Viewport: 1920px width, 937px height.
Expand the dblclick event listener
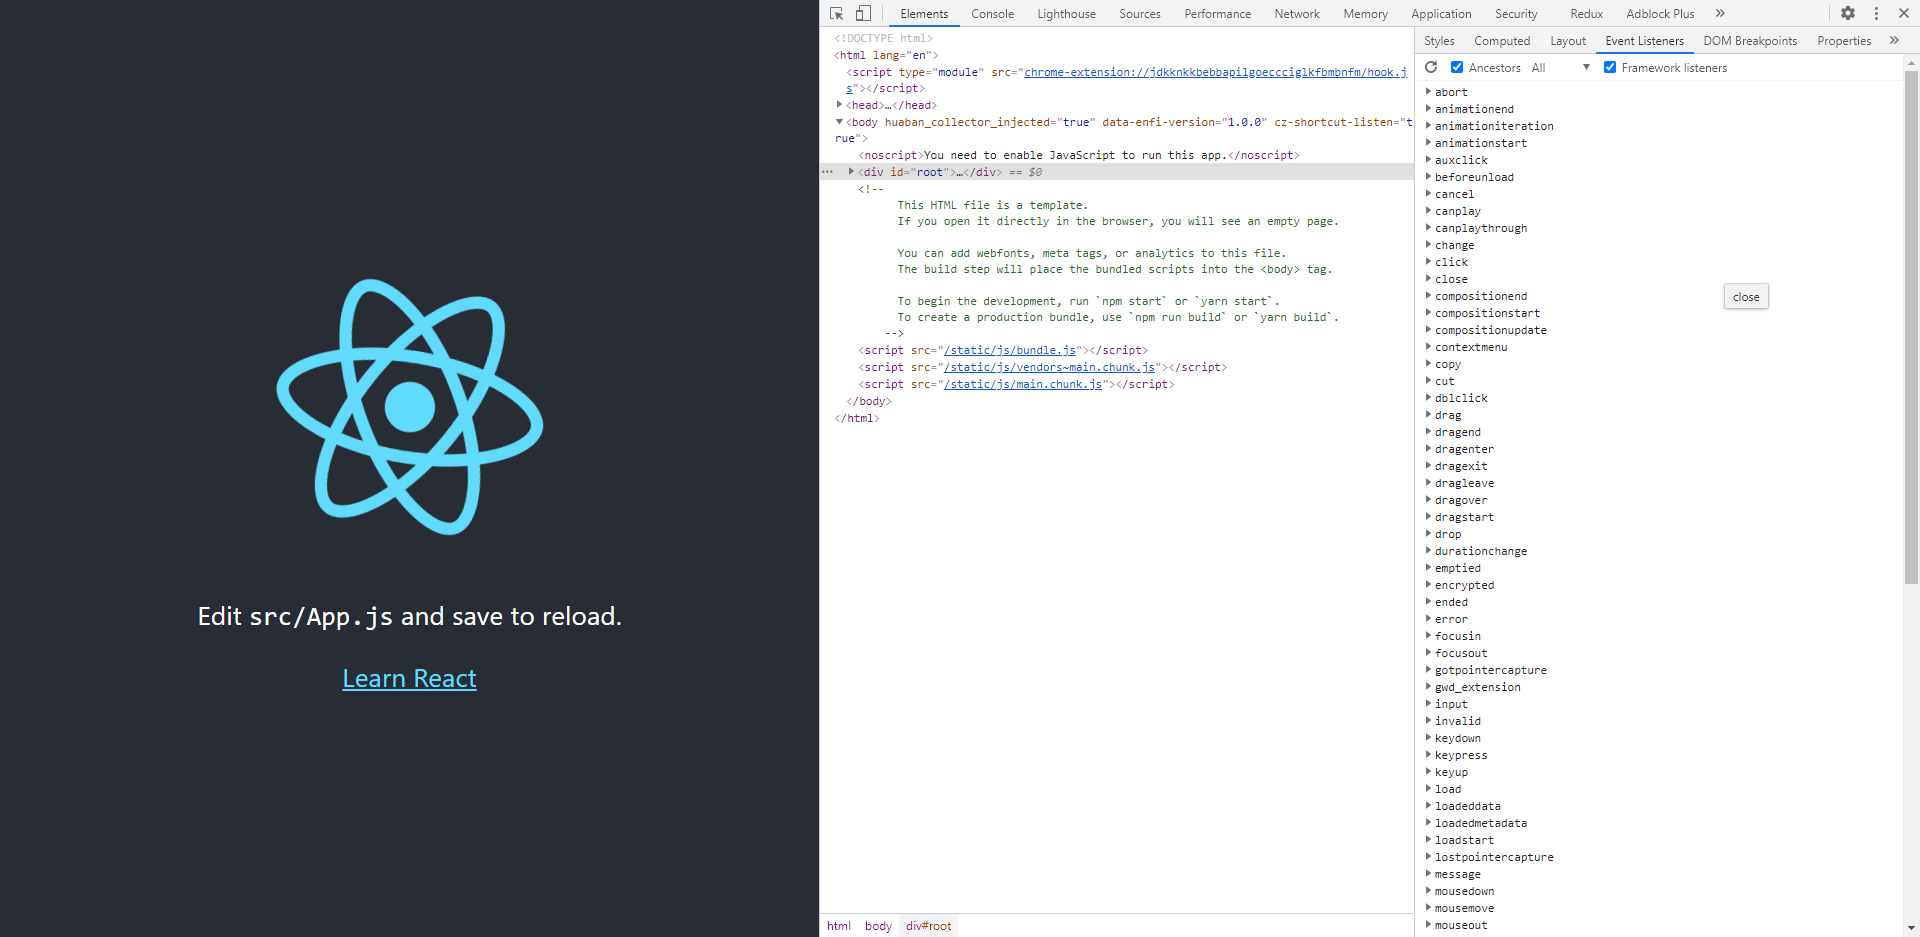(1428, 397)
